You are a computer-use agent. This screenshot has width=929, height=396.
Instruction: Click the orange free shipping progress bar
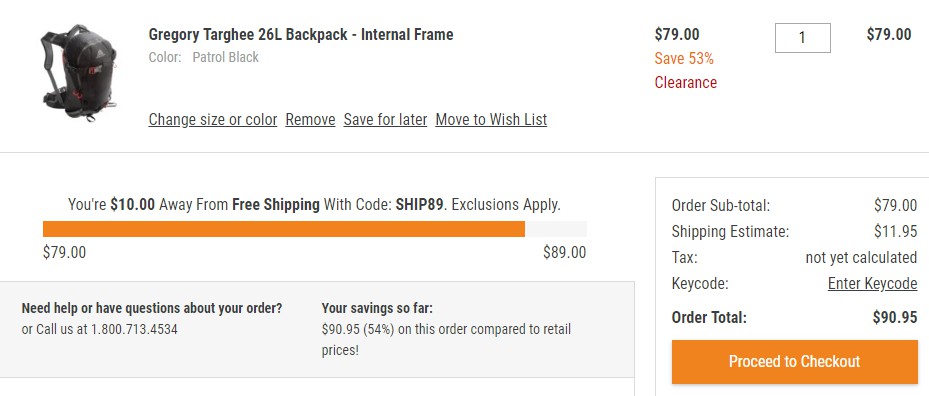coord(284,229)
